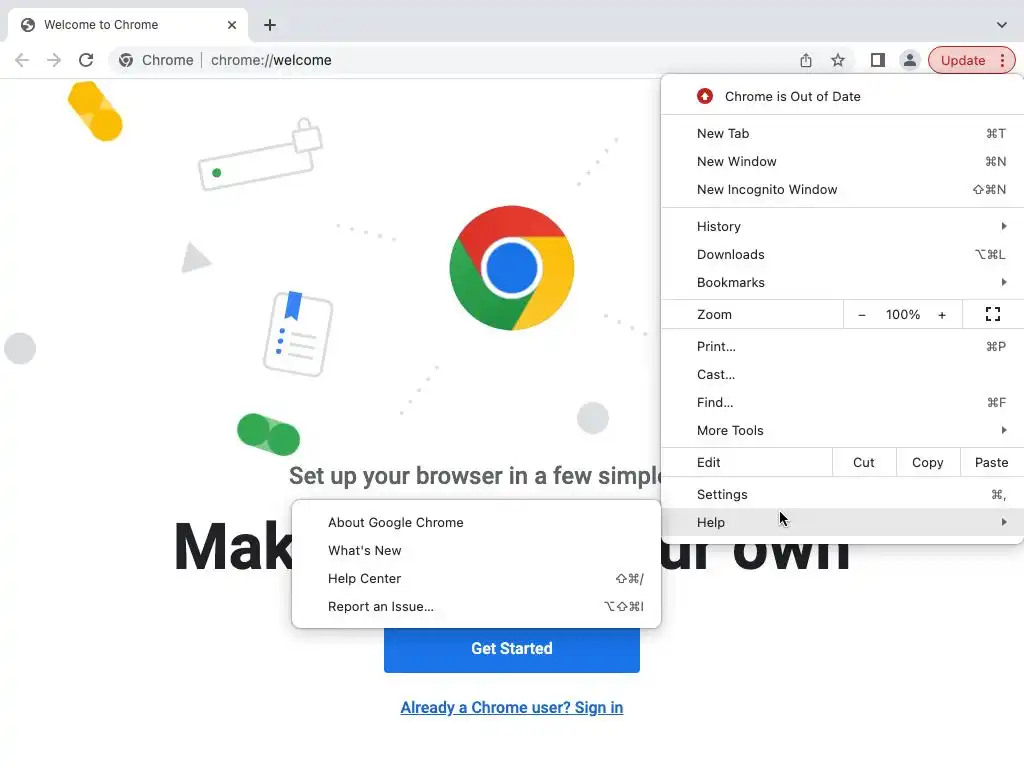Viewport: 1024px width, 768px height.
Task: Click Already a Chrome user? Sign in link
Action: point(511,707)
